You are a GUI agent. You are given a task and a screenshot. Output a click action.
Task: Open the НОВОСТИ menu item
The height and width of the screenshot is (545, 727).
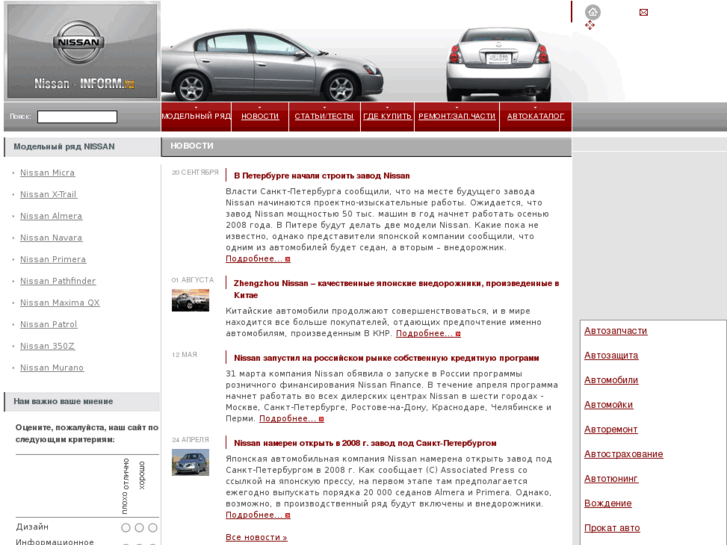pyautogui.click(x=260, y=116)
